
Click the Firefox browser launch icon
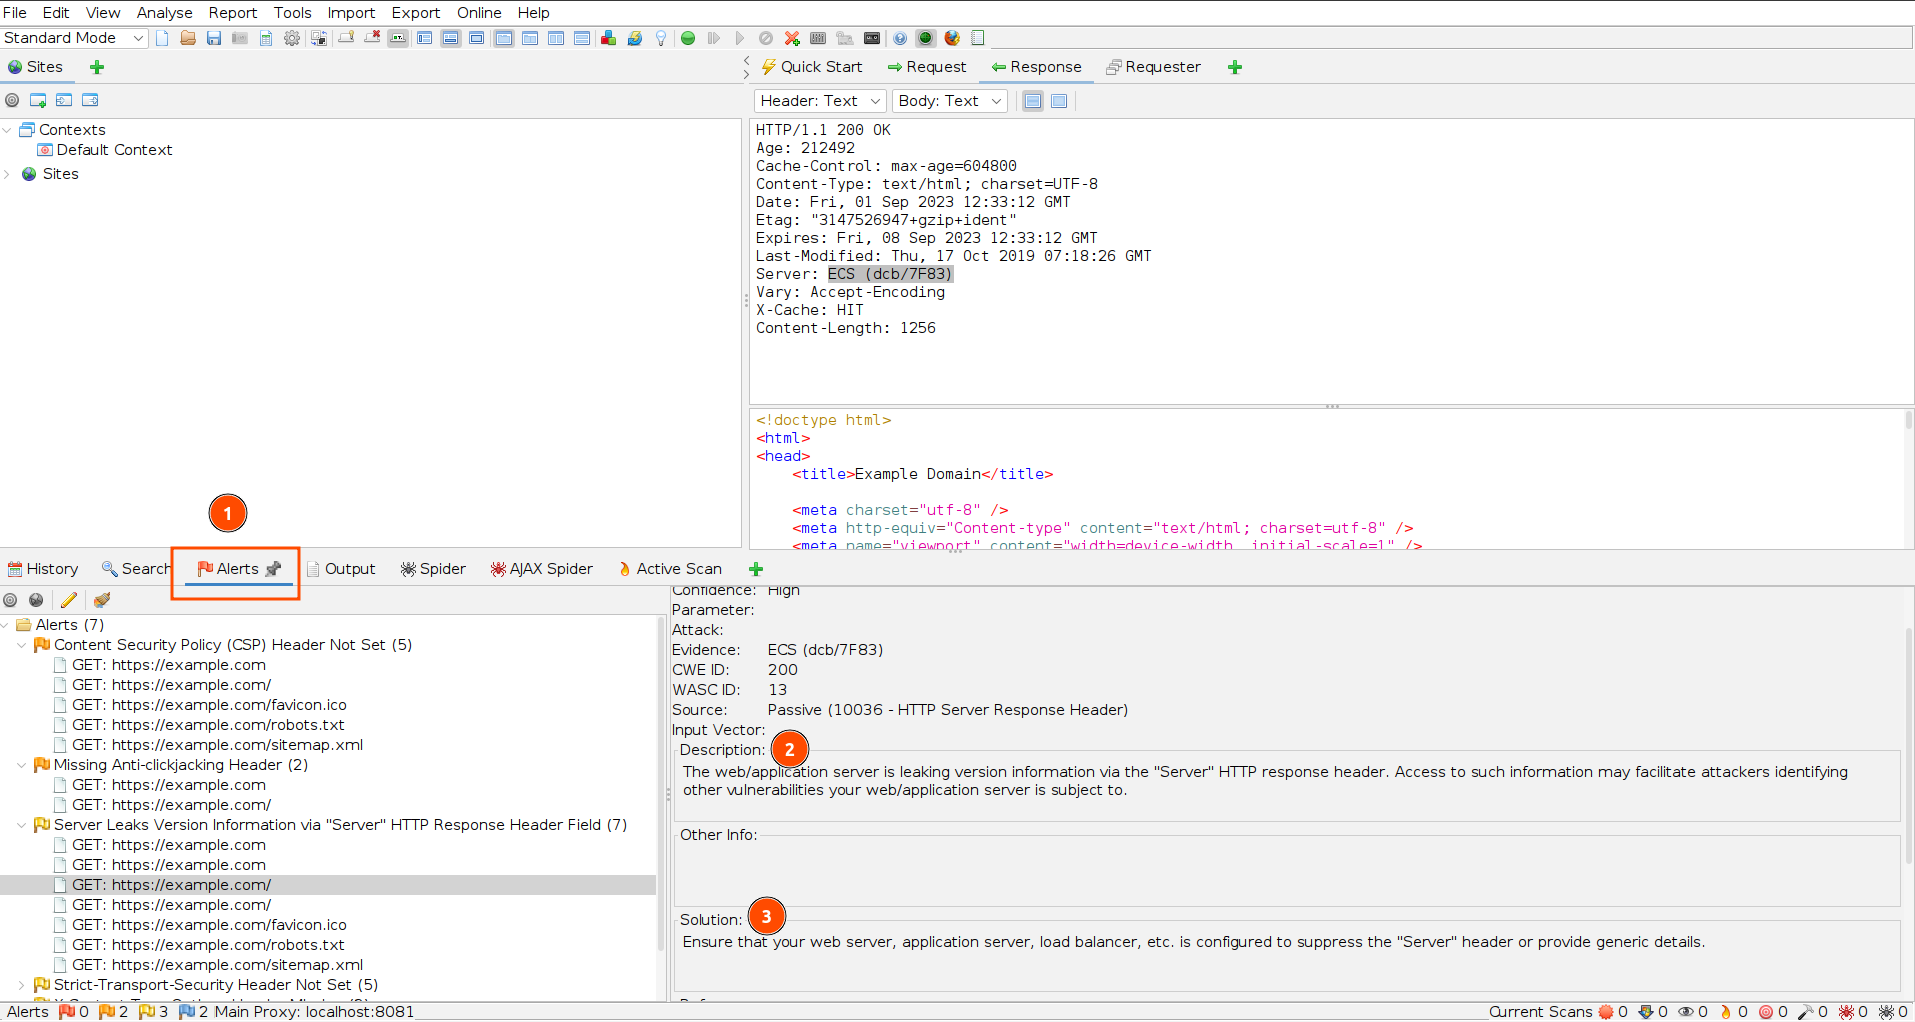pos(952,38)
